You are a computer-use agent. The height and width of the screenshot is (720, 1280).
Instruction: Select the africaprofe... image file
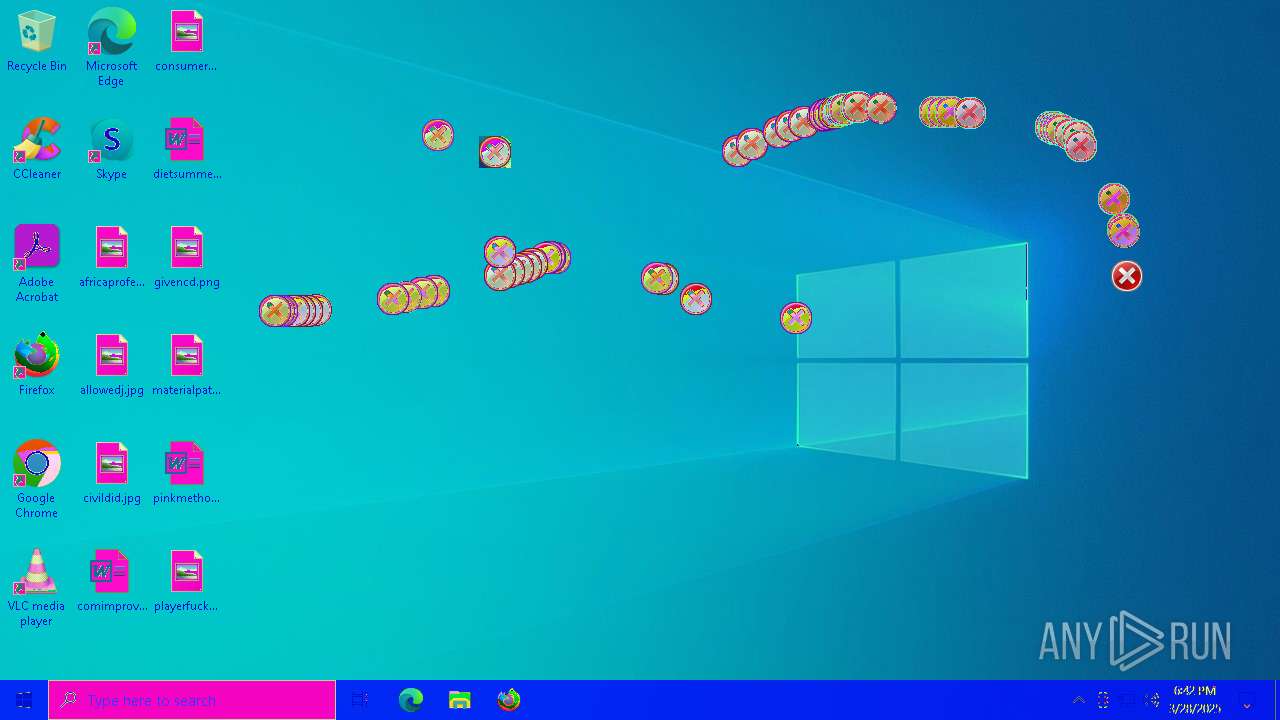(x=111, y=258)
